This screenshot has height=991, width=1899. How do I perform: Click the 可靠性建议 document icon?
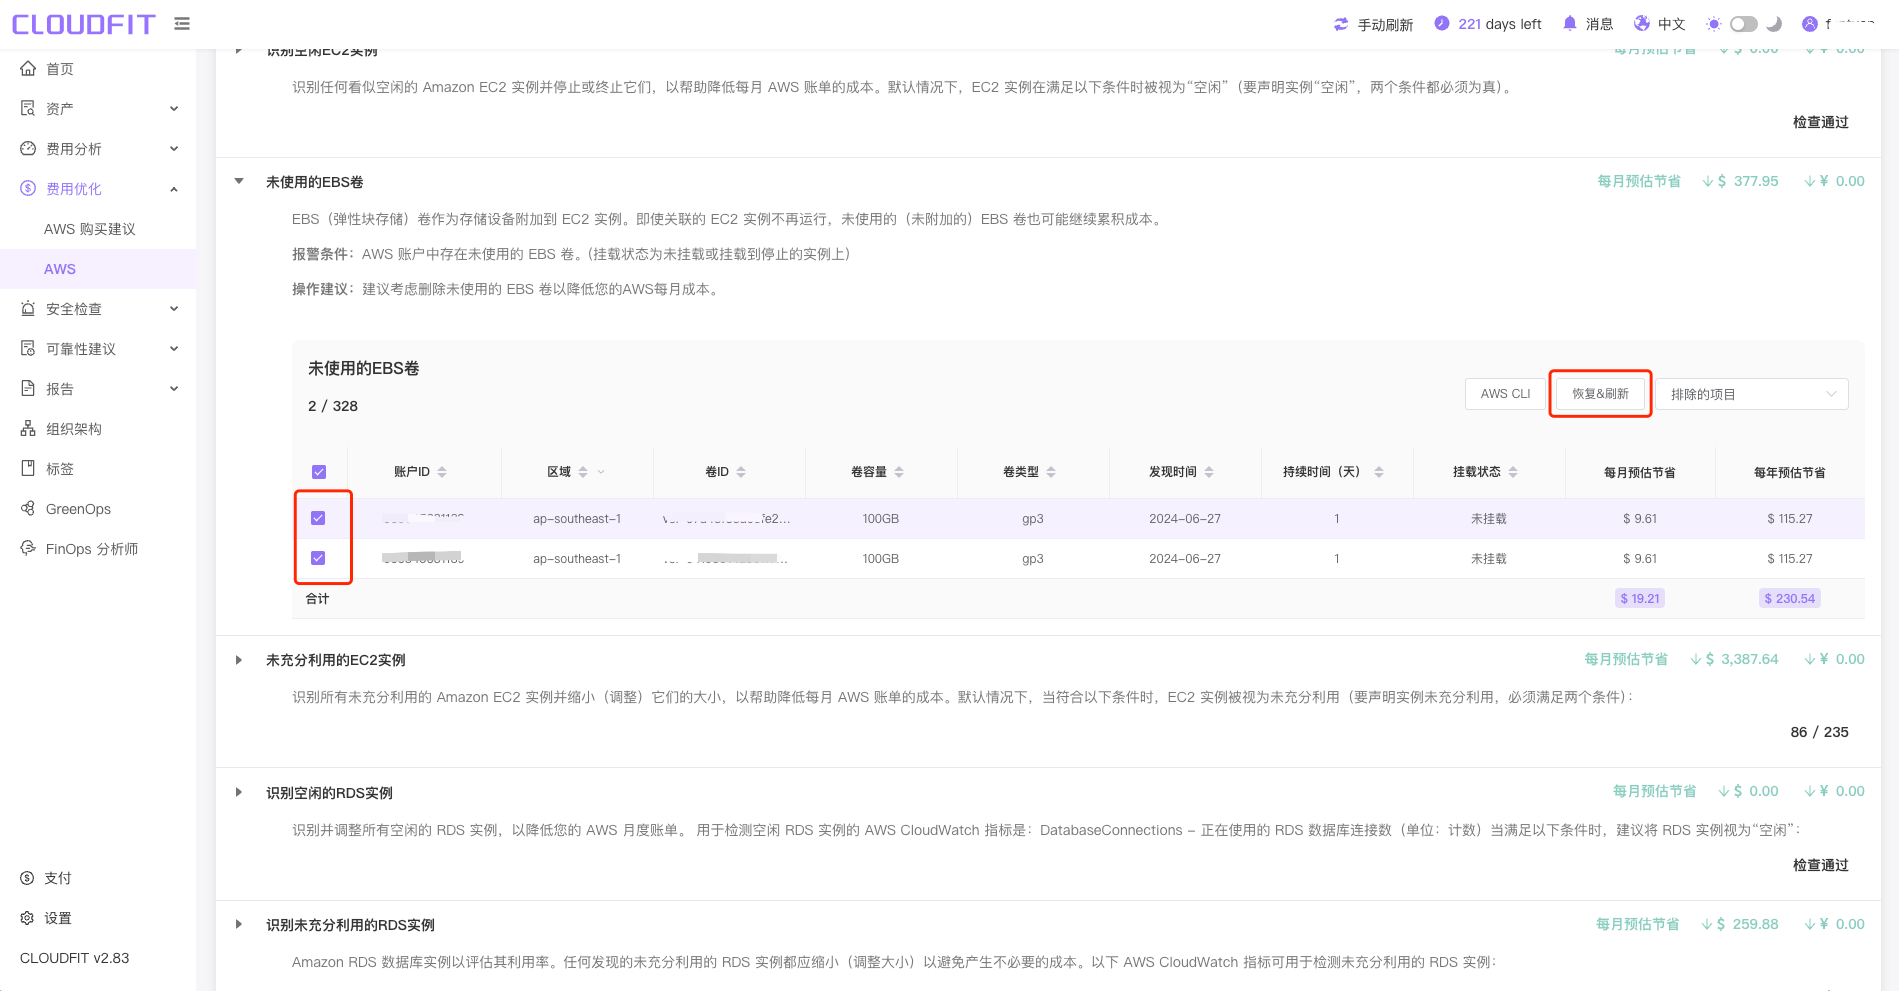point(28,348)
